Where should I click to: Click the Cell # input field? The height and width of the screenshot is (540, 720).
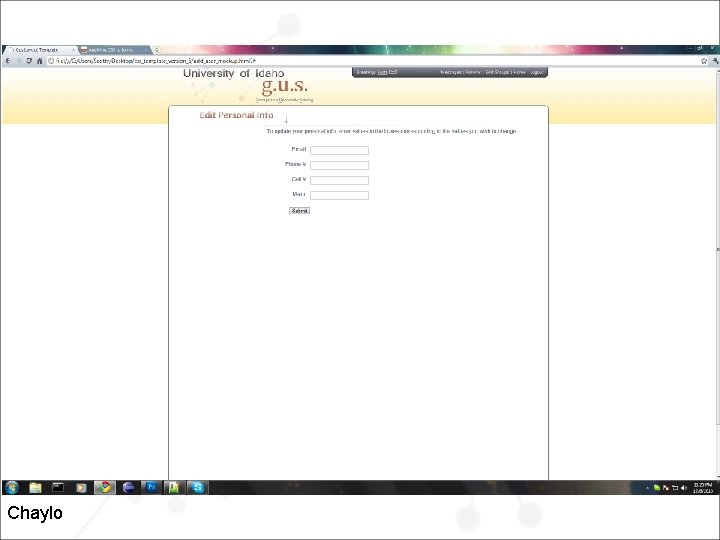pos(339,180)
